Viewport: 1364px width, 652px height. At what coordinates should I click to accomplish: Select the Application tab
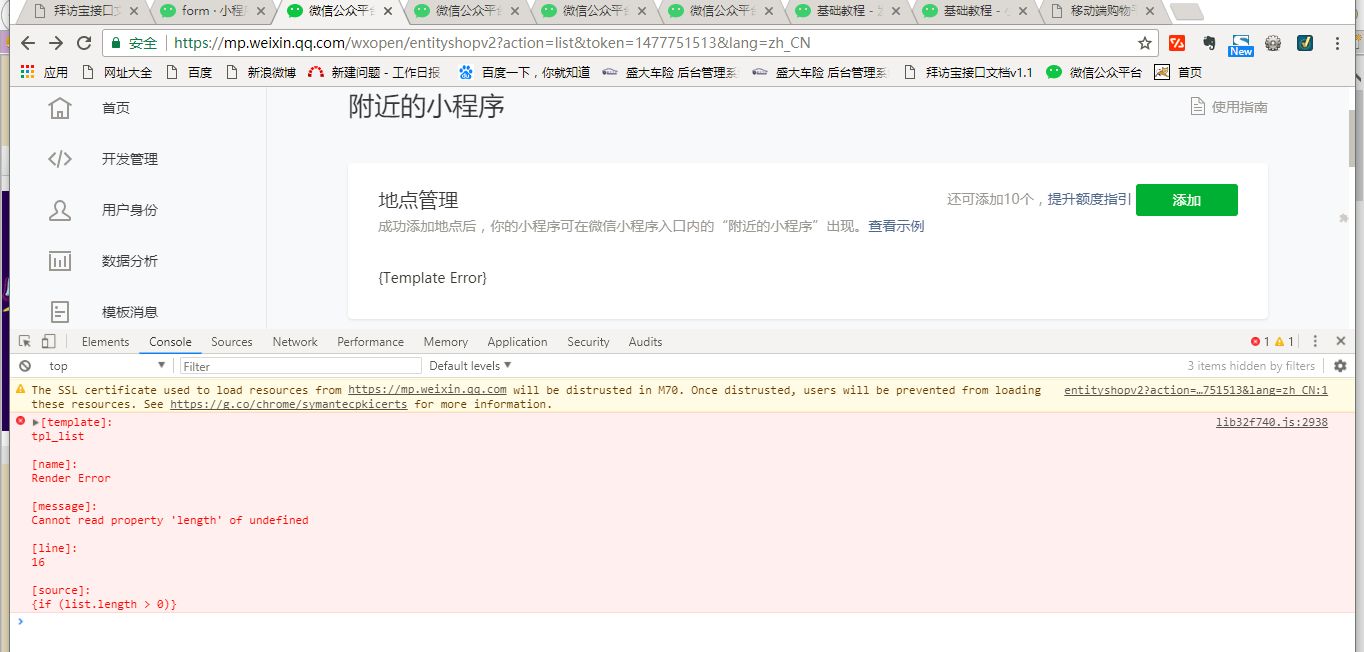pos(517,342)
